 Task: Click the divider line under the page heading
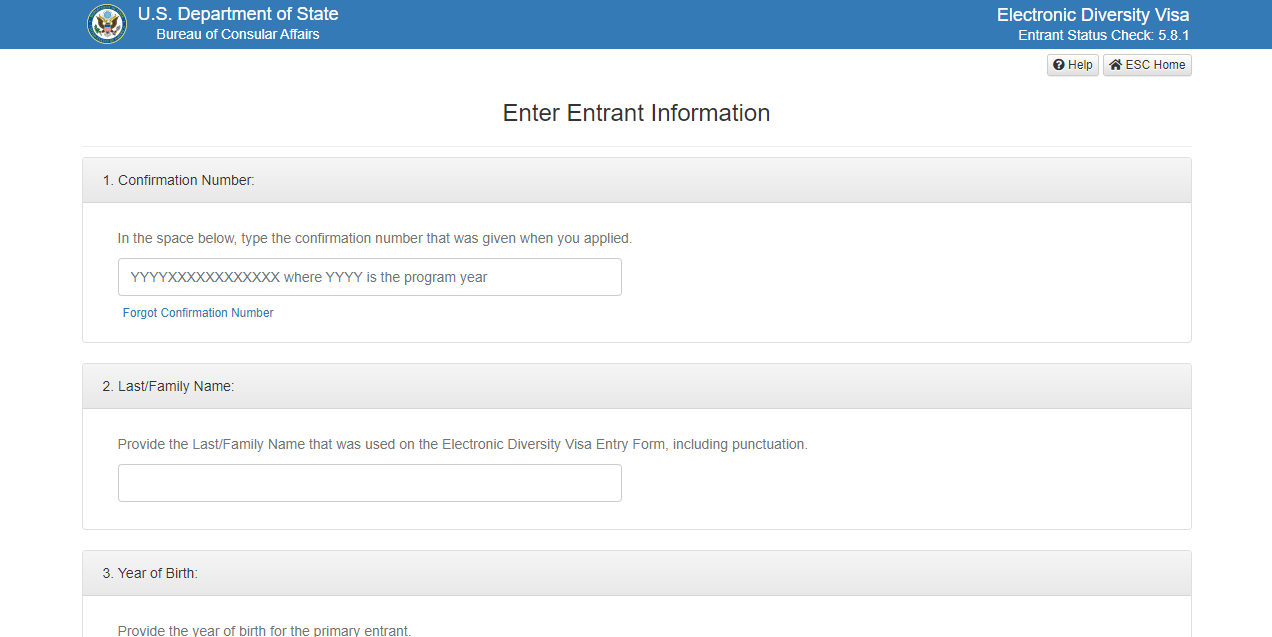pyautogui.click(x=636, y=147)
